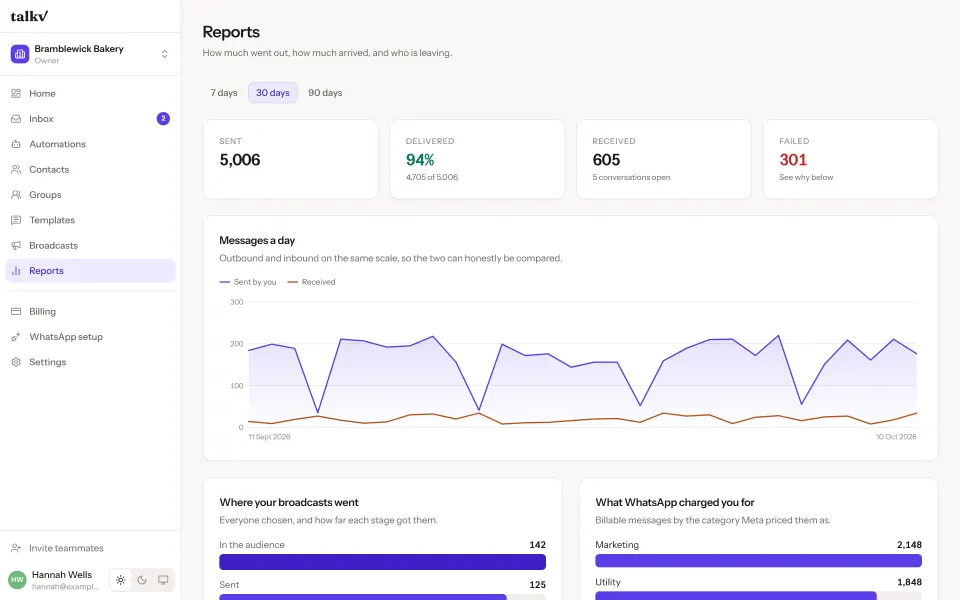Go to Broadcasts
960x600 pixels.
90,246
